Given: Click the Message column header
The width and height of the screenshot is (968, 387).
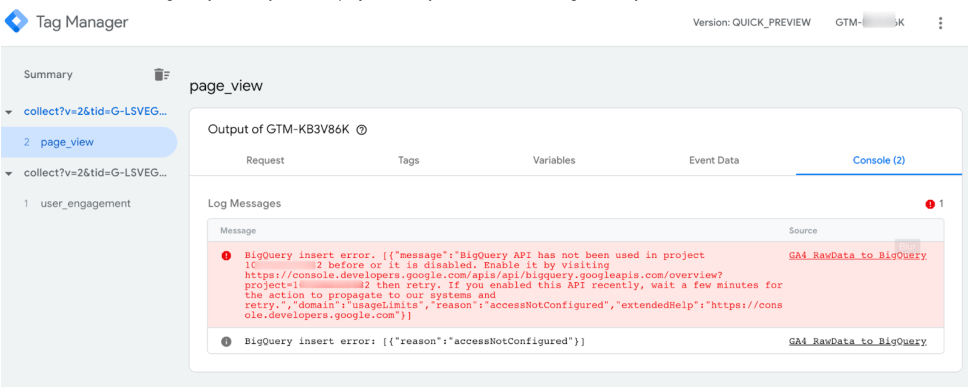Looking at the screenshot, I should [x=238, y=231].
